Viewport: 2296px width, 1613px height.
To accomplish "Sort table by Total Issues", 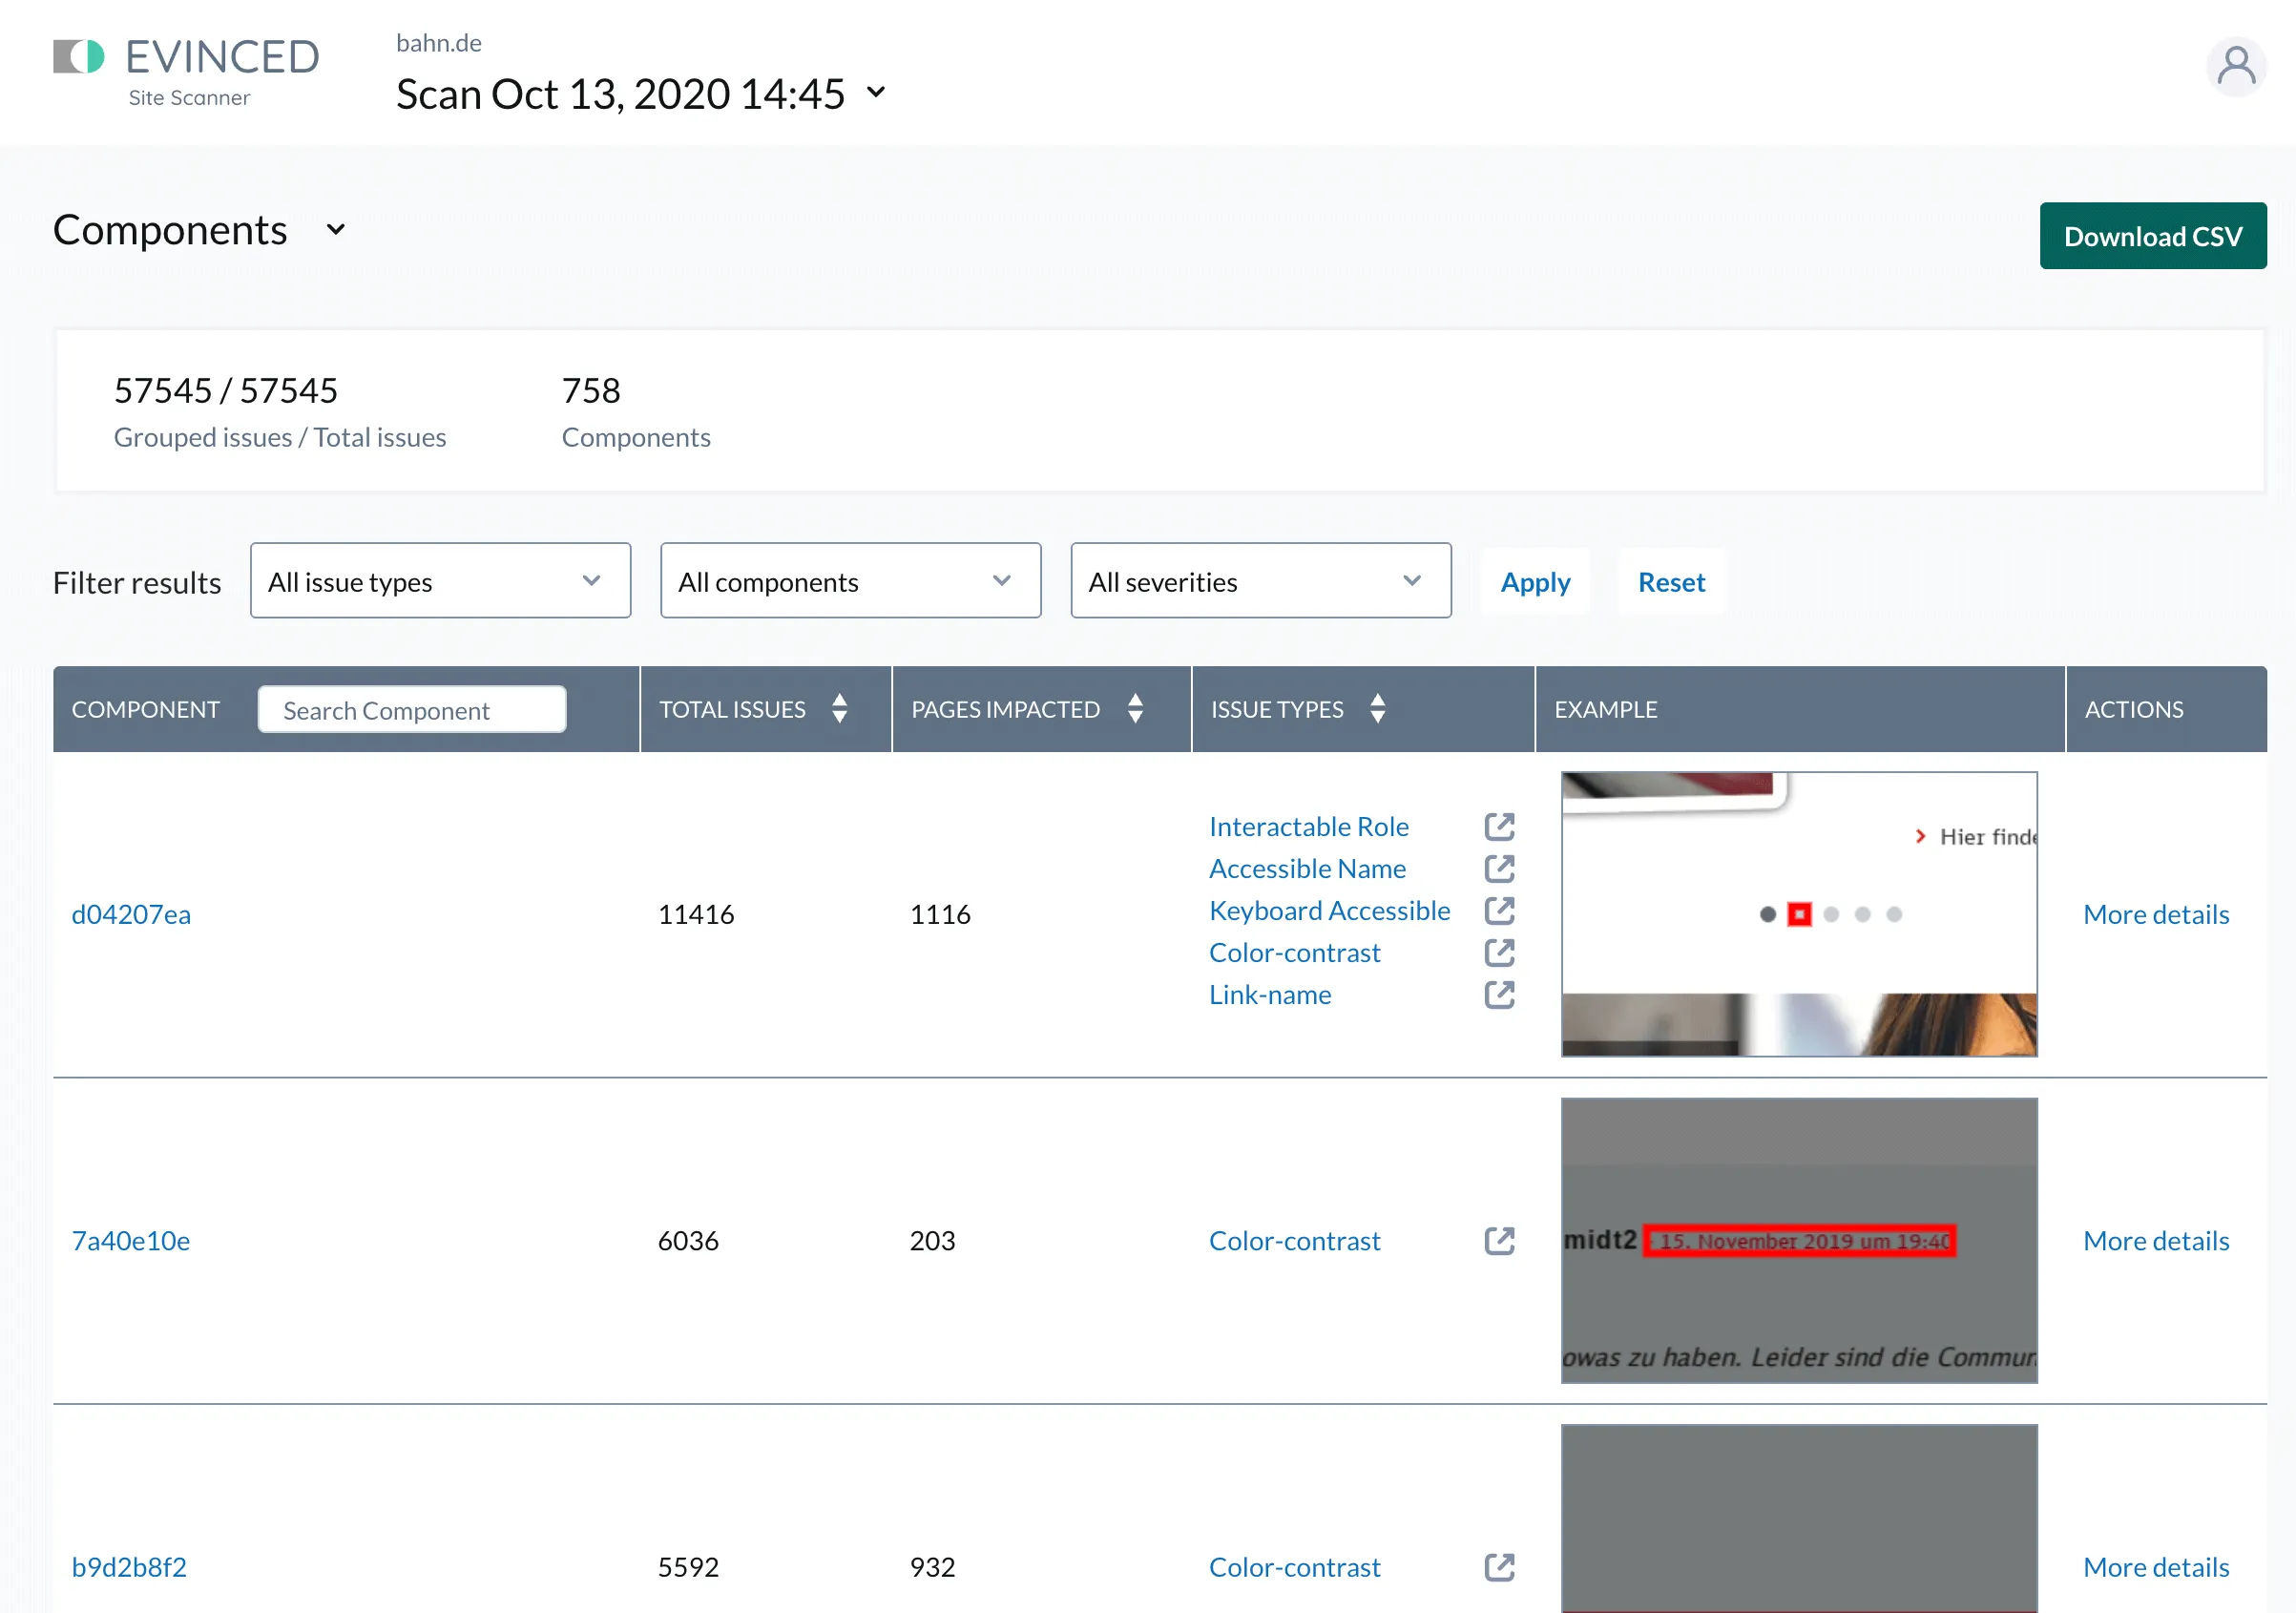I will tap(839, 708).
